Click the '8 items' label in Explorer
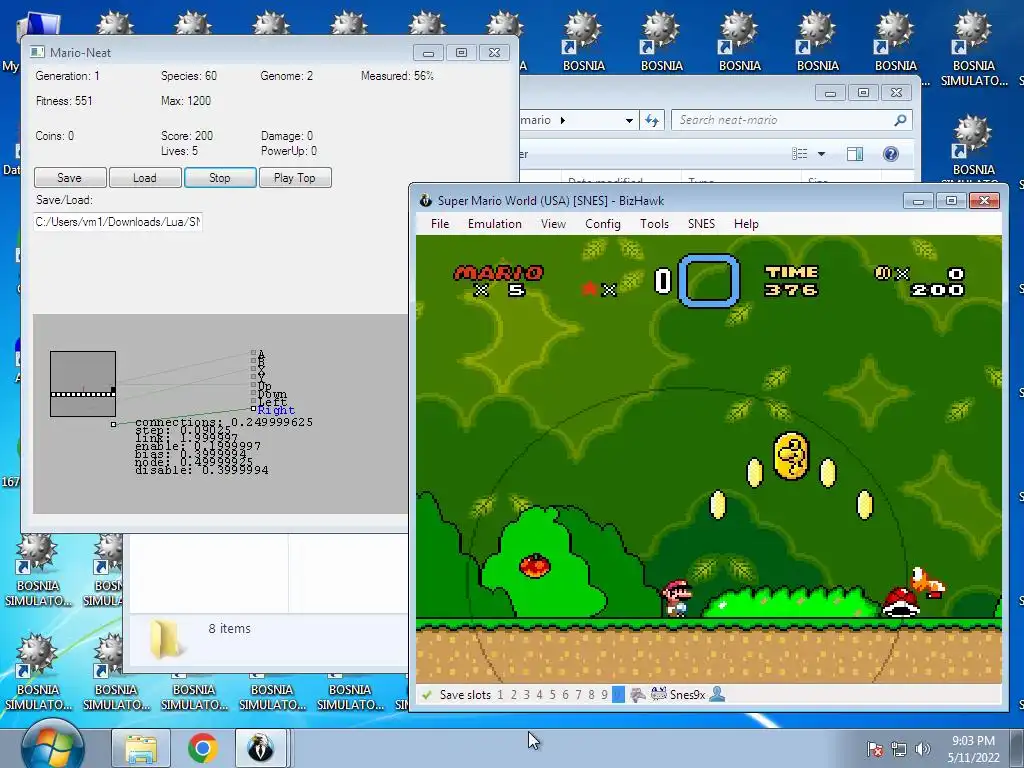This screenshot has height=768, width=1024. pyautogui.click(x=229, y=628)
